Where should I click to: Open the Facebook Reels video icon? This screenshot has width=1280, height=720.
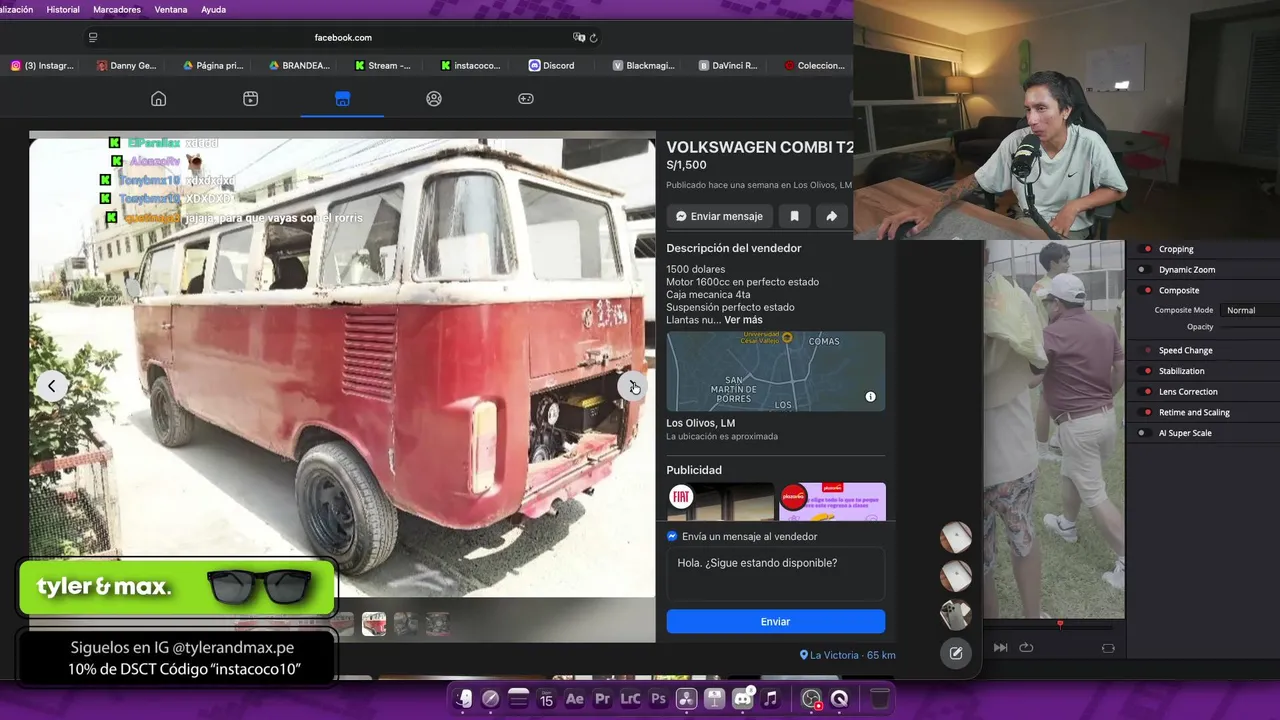[x=250, y=99]
